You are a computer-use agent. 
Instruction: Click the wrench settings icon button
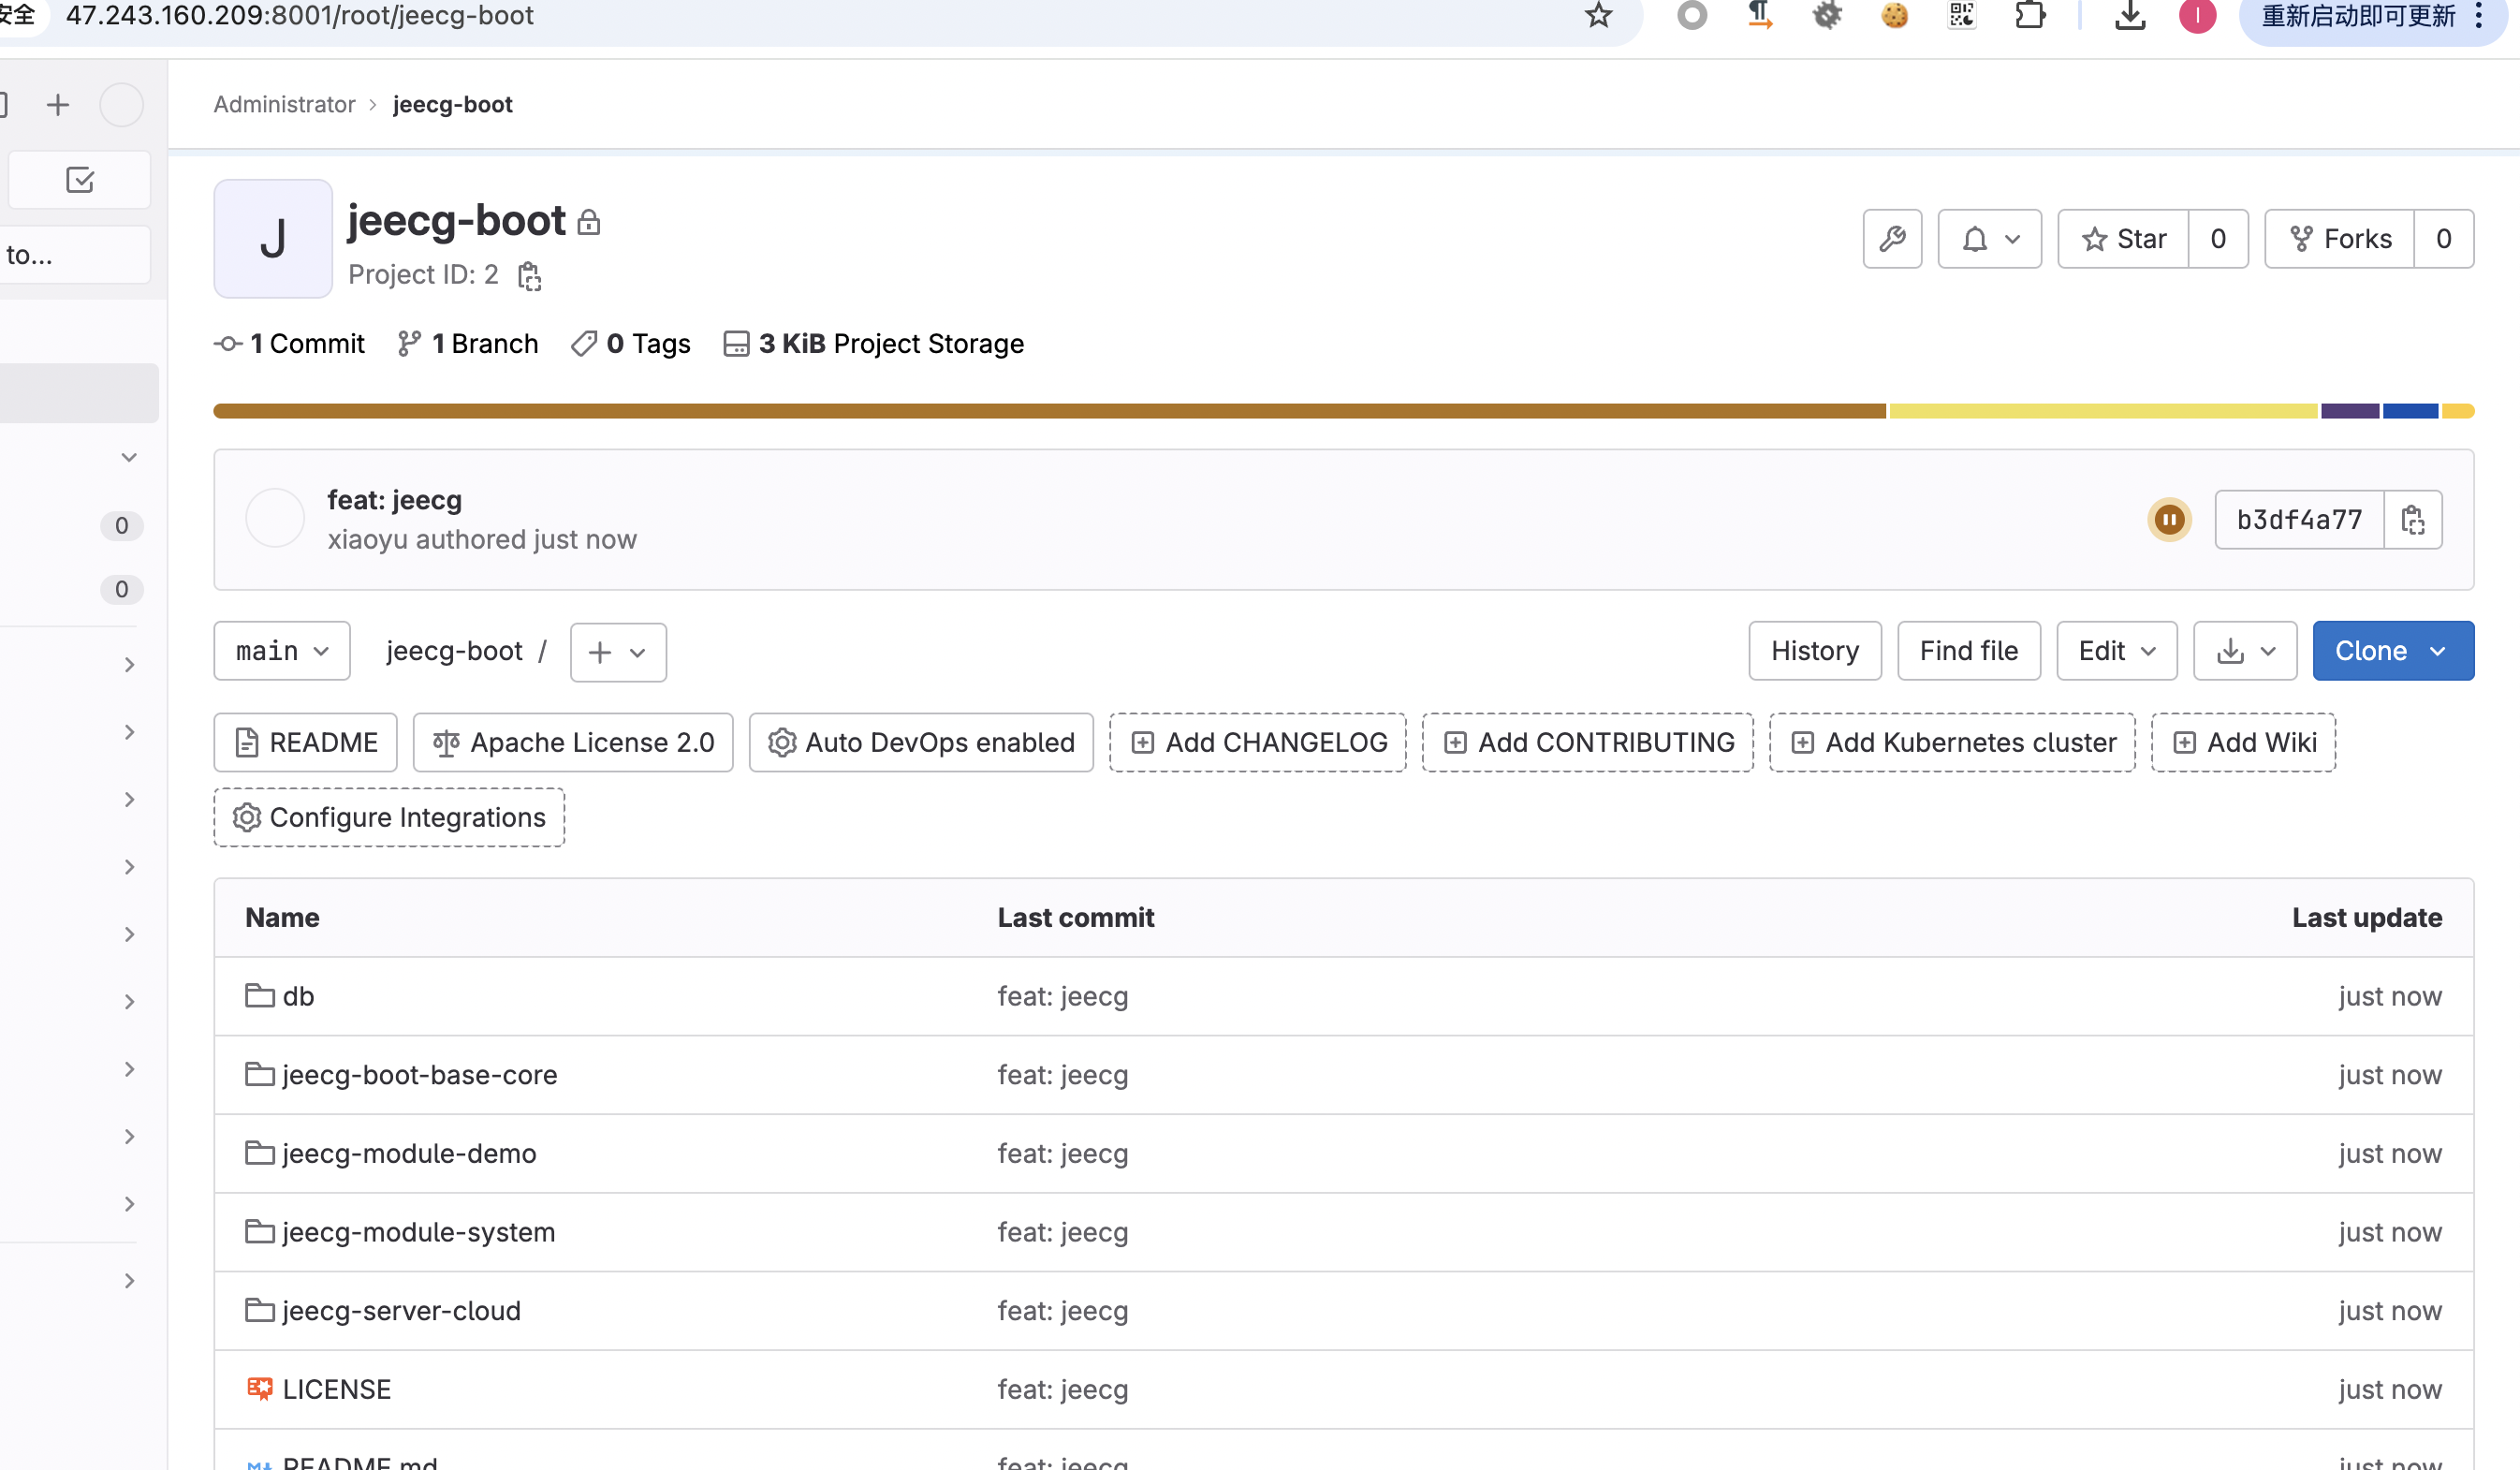1892,239
